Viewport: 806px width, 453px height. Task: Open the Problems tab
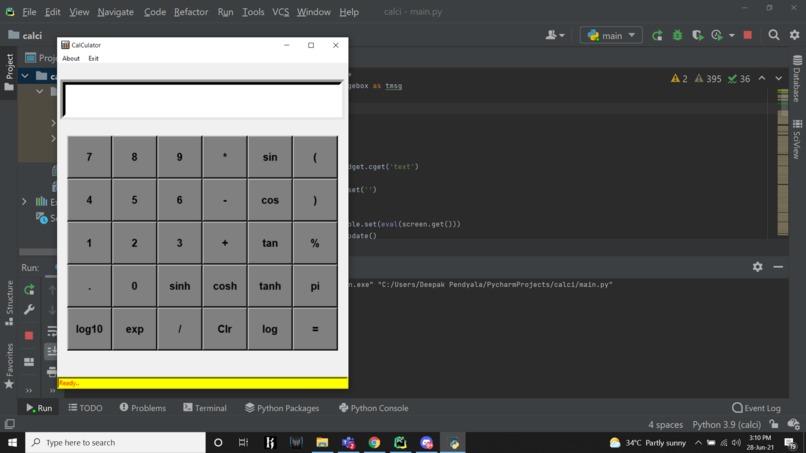coord(142,408)
